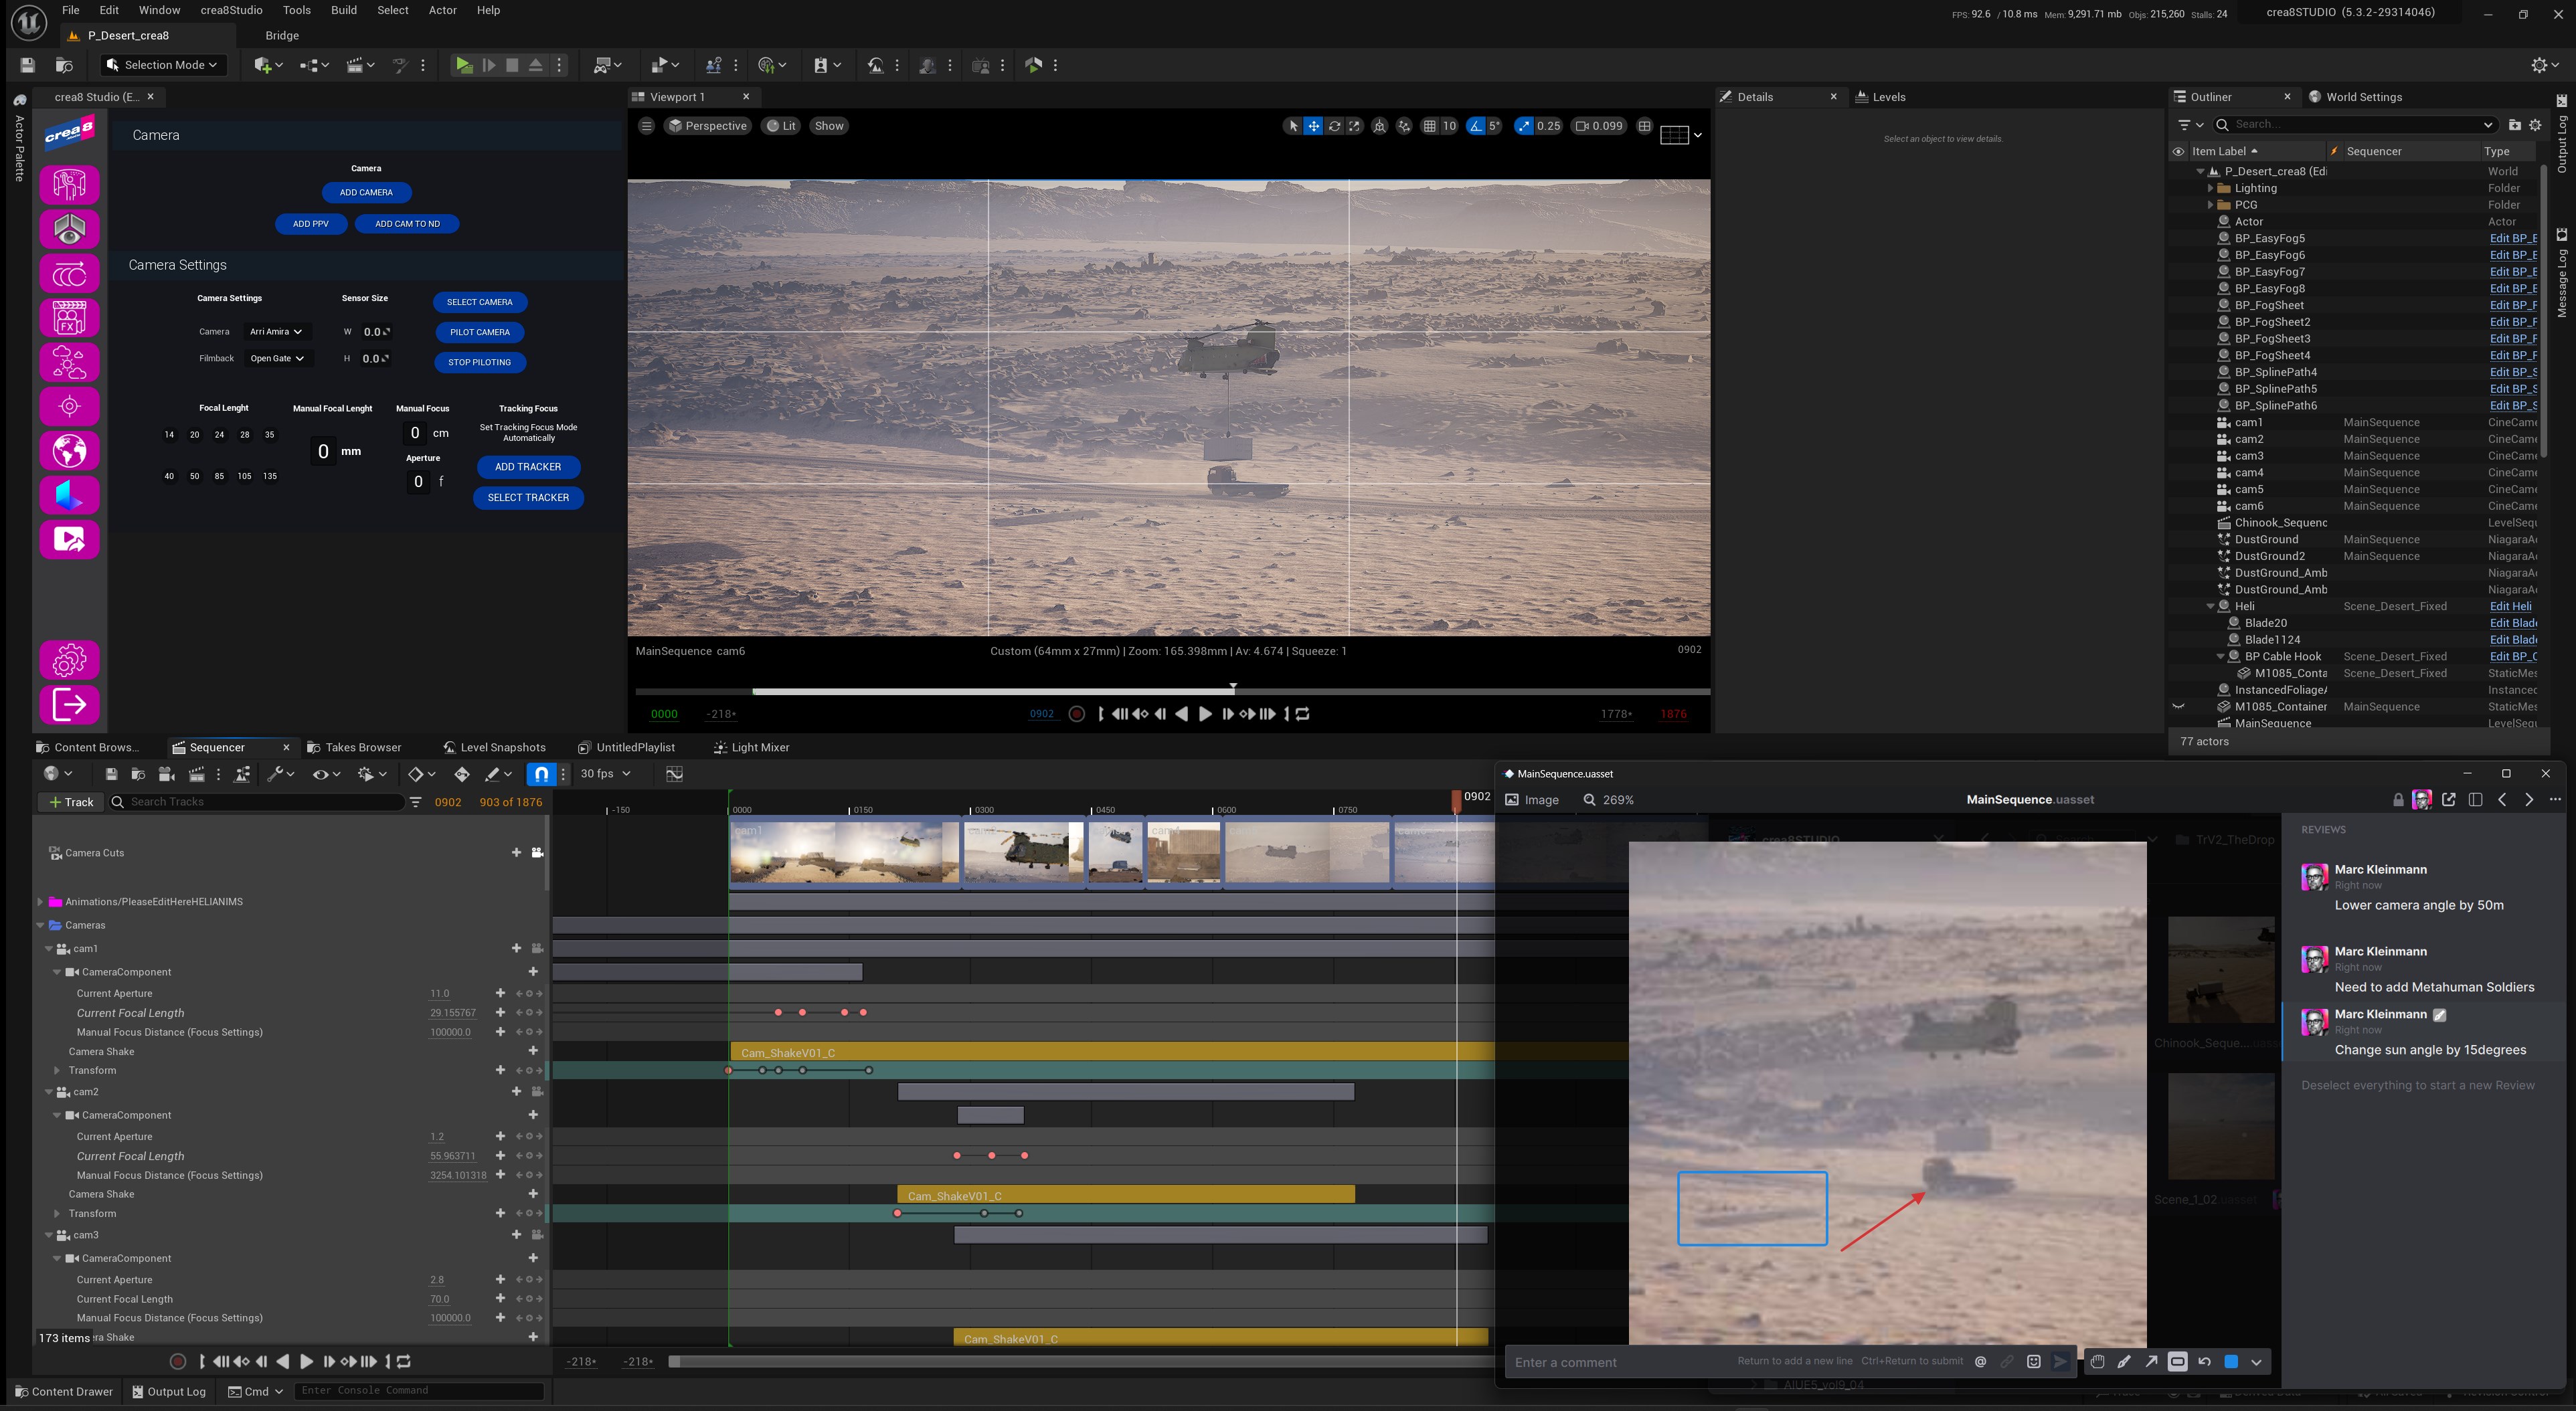Create a camera with the camera icon
Screen dimensions: 2576x1411
165,773
